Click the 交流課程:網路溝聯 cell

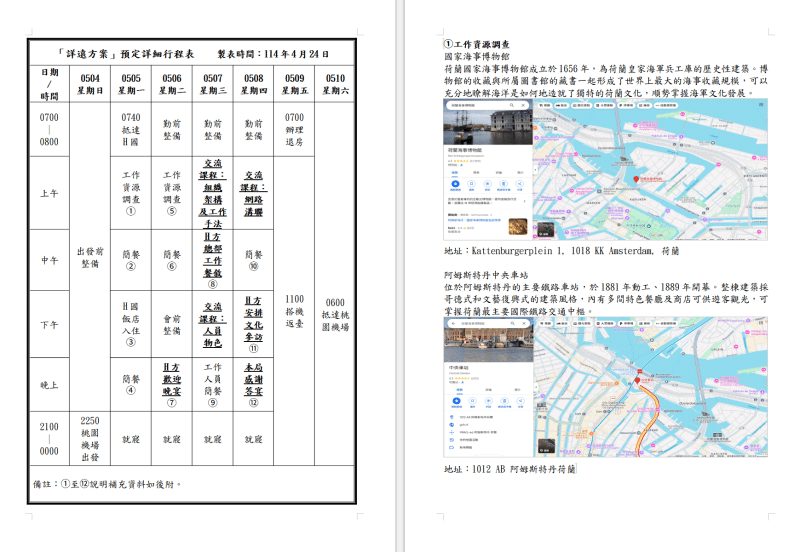254,193
